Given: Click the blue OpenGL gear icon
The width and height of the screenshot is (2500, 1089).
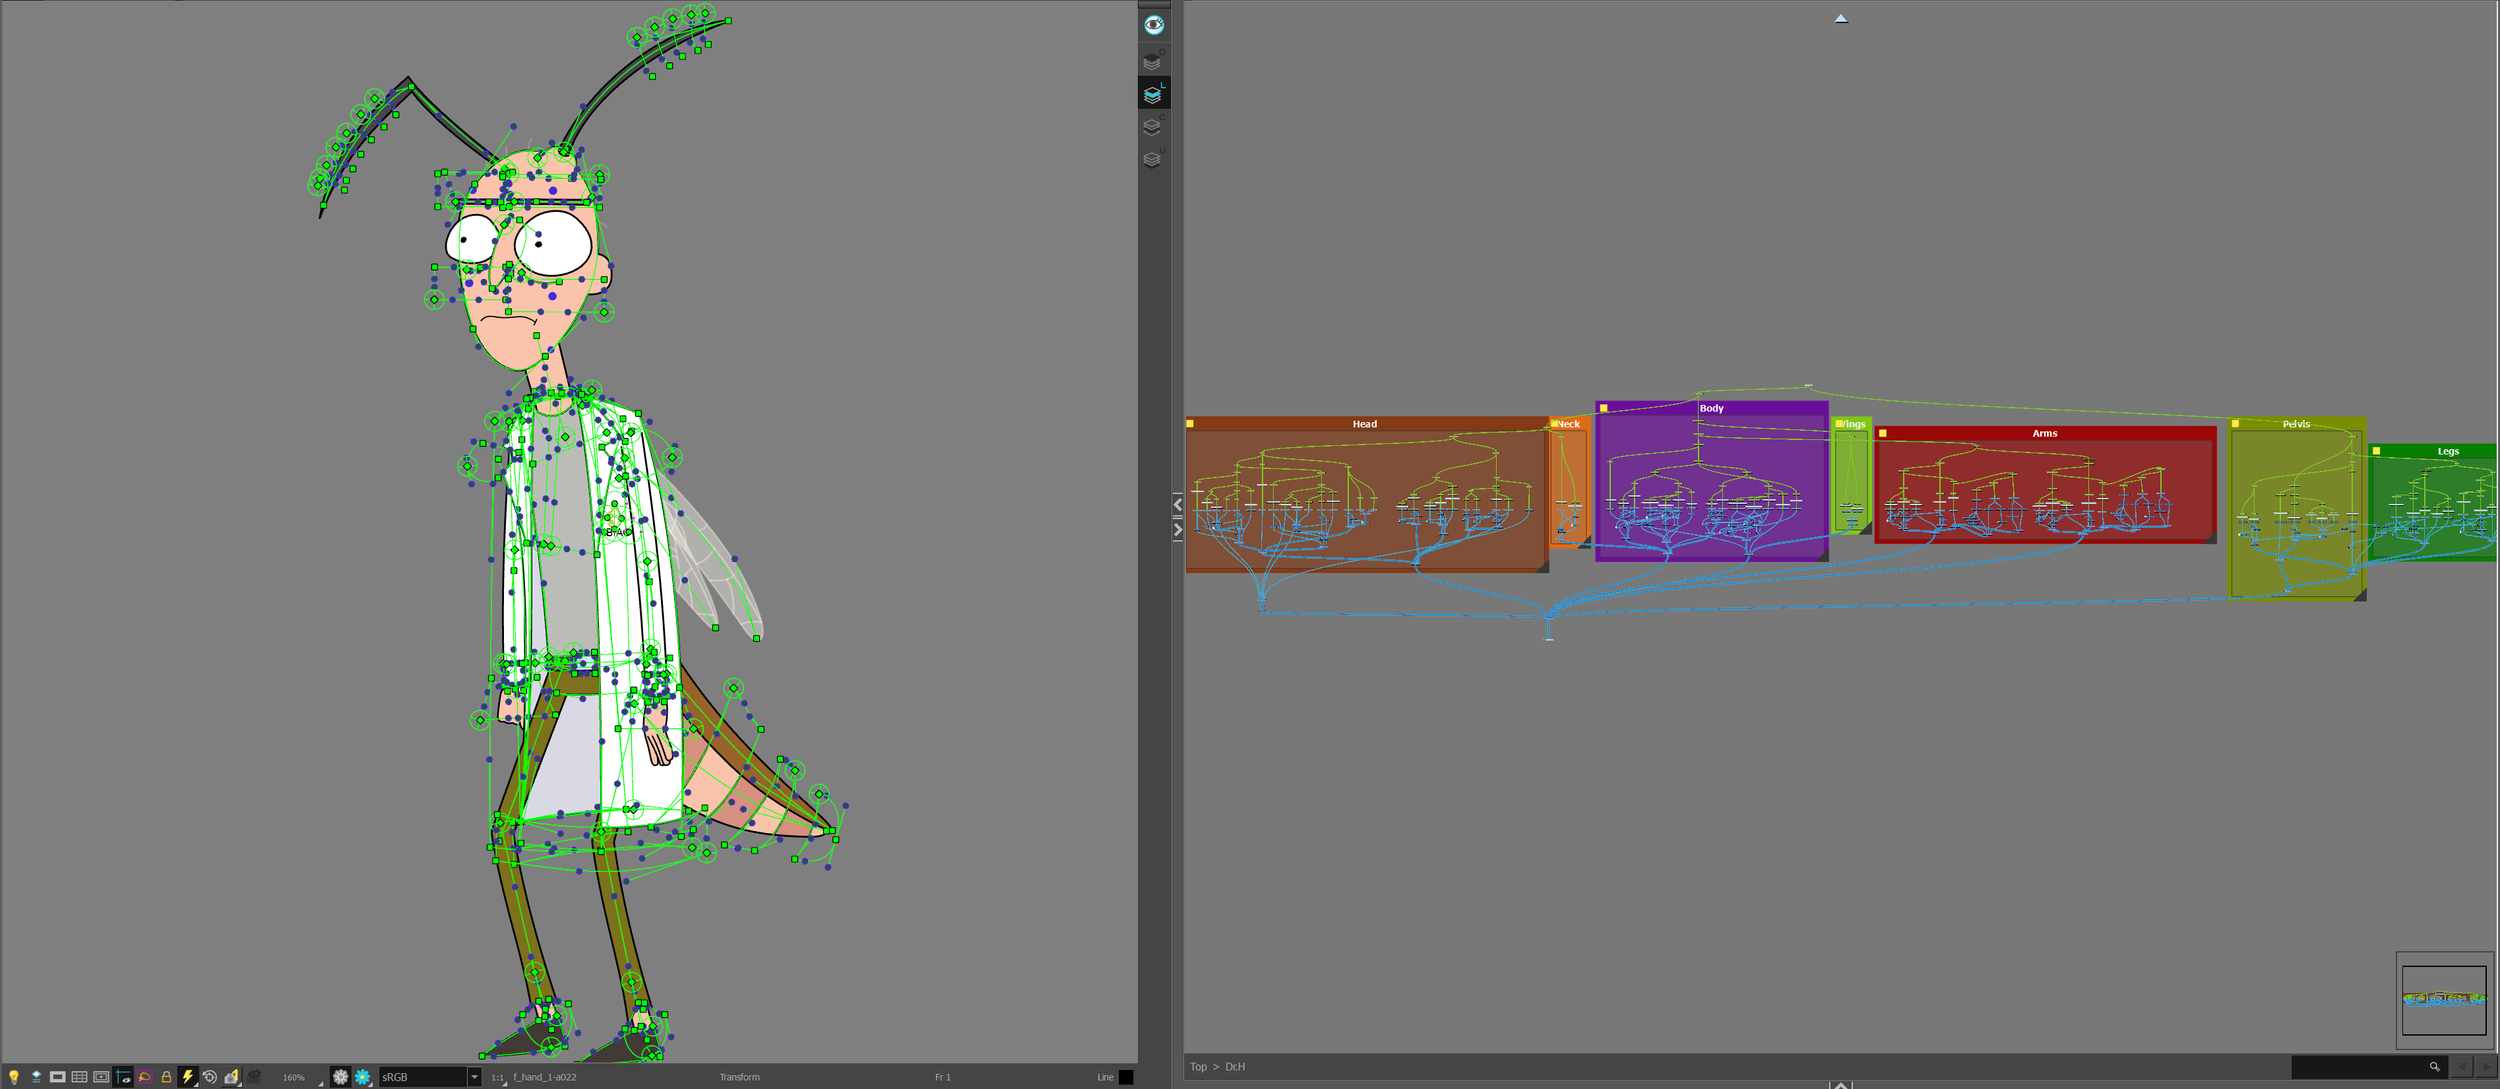Looking at the screenshot, I should [362, 1077].
